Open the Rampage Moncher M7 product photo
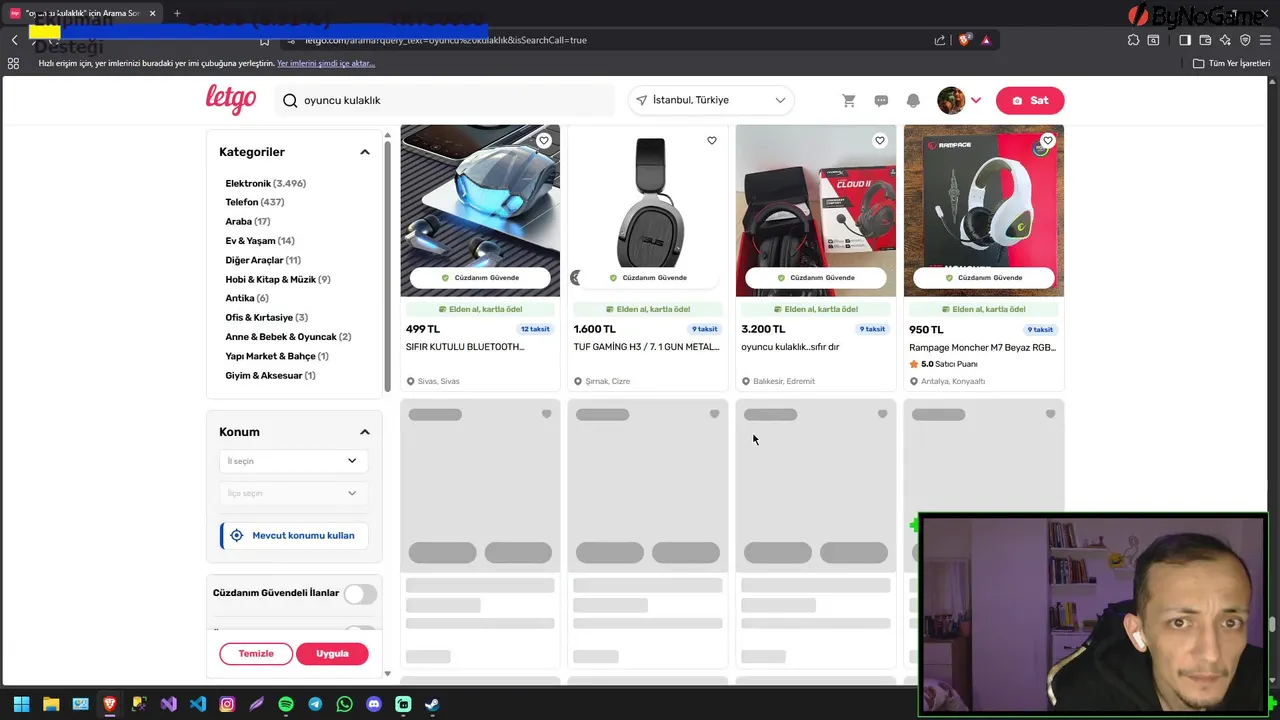 tap(984, 210)
